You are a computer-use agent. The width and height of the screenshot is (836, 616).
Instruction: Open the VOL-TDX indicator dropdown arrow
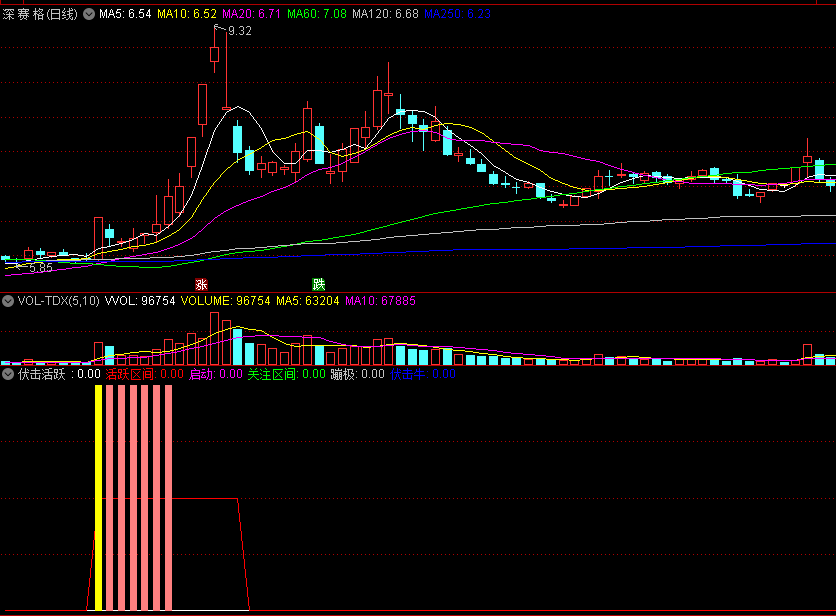point(7,301)
